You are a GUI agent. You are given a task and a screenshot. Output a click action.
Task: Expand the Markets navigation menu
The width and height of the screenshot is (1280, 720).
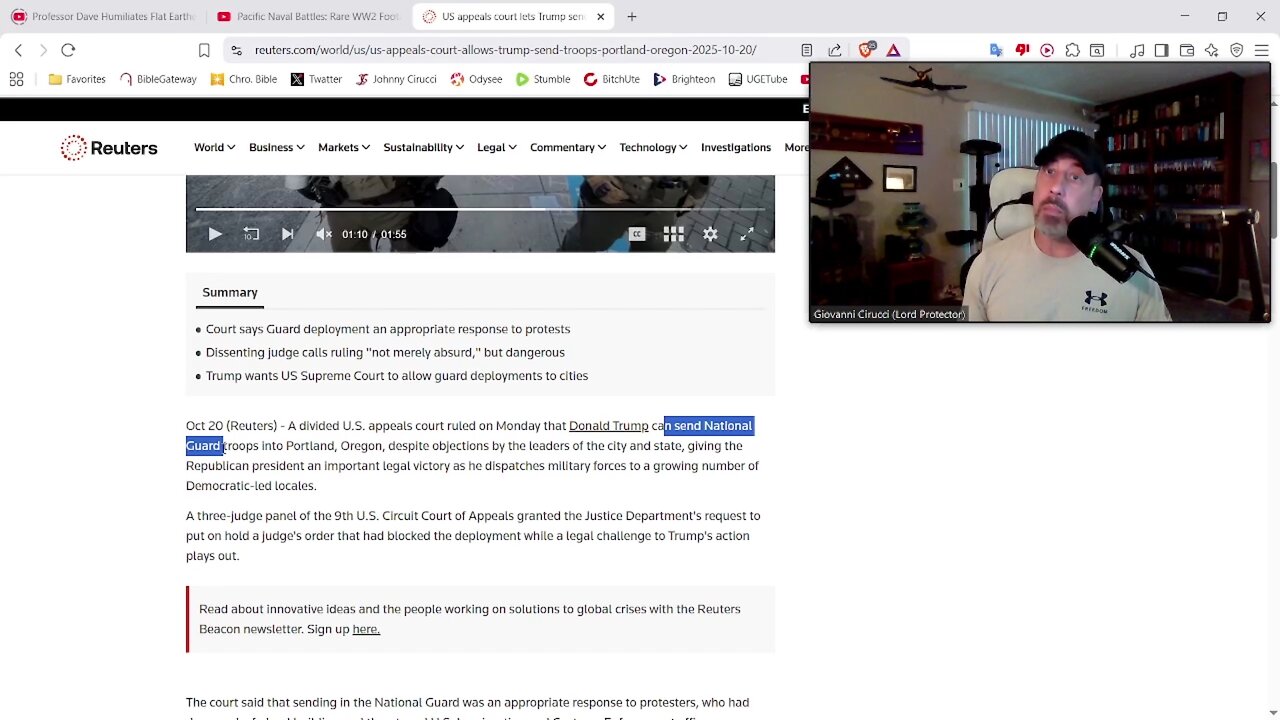[343, 147]
